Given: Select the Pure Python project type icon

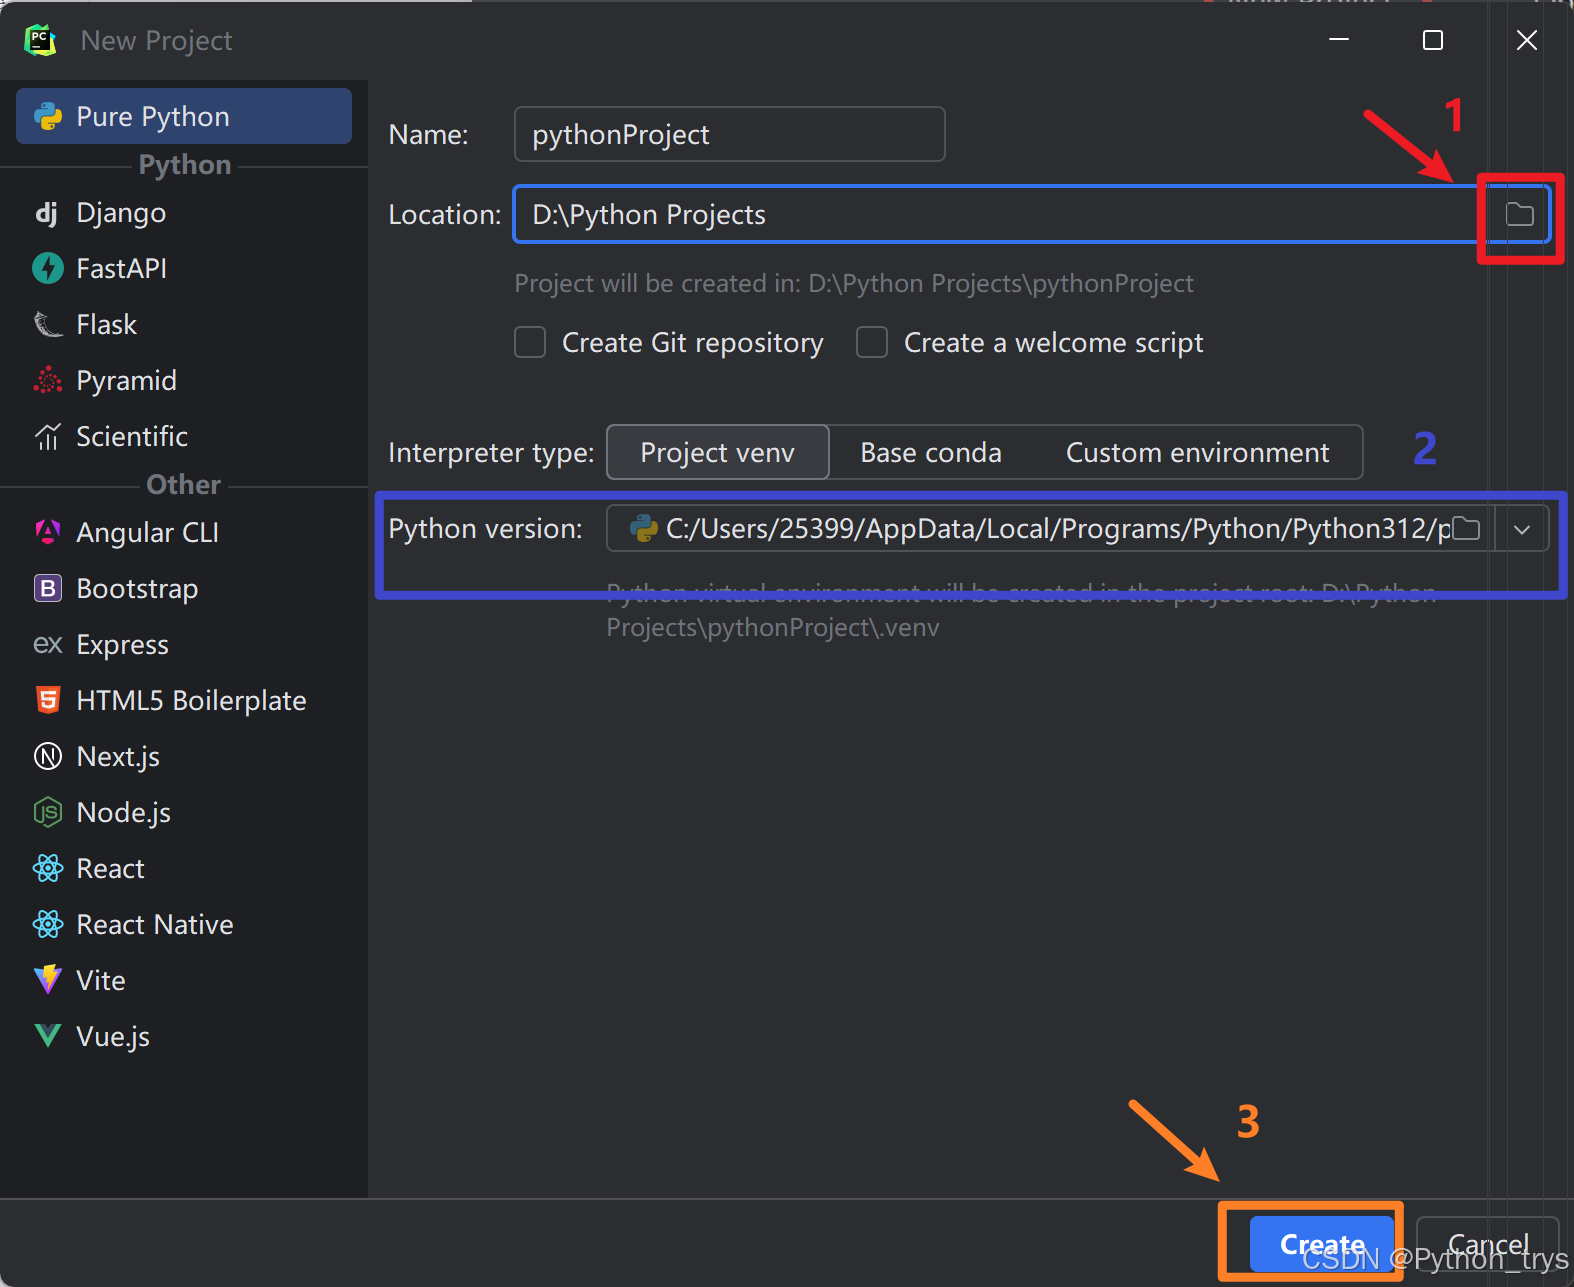Looking at the screenshot, I should (48, 116).
